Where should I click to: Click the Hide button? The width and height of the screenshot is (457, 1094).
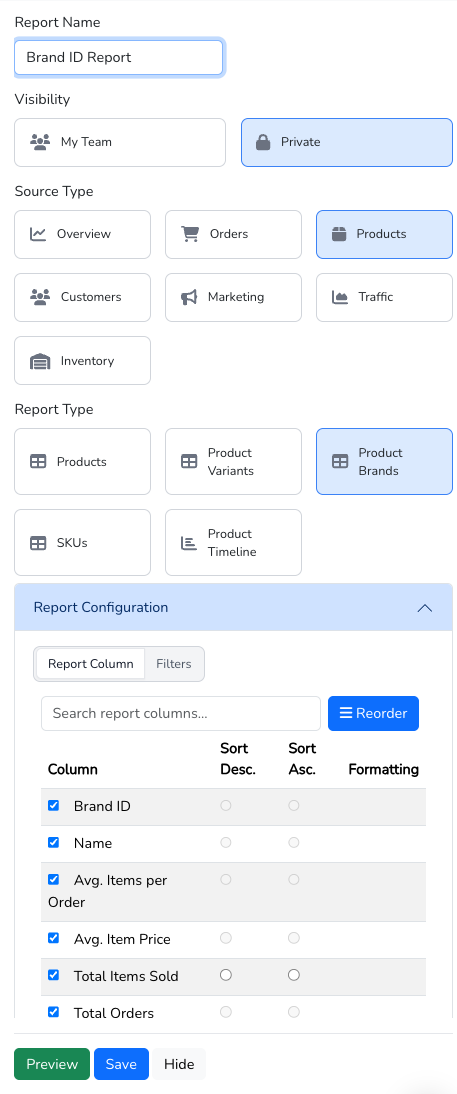click(179, 1064)
